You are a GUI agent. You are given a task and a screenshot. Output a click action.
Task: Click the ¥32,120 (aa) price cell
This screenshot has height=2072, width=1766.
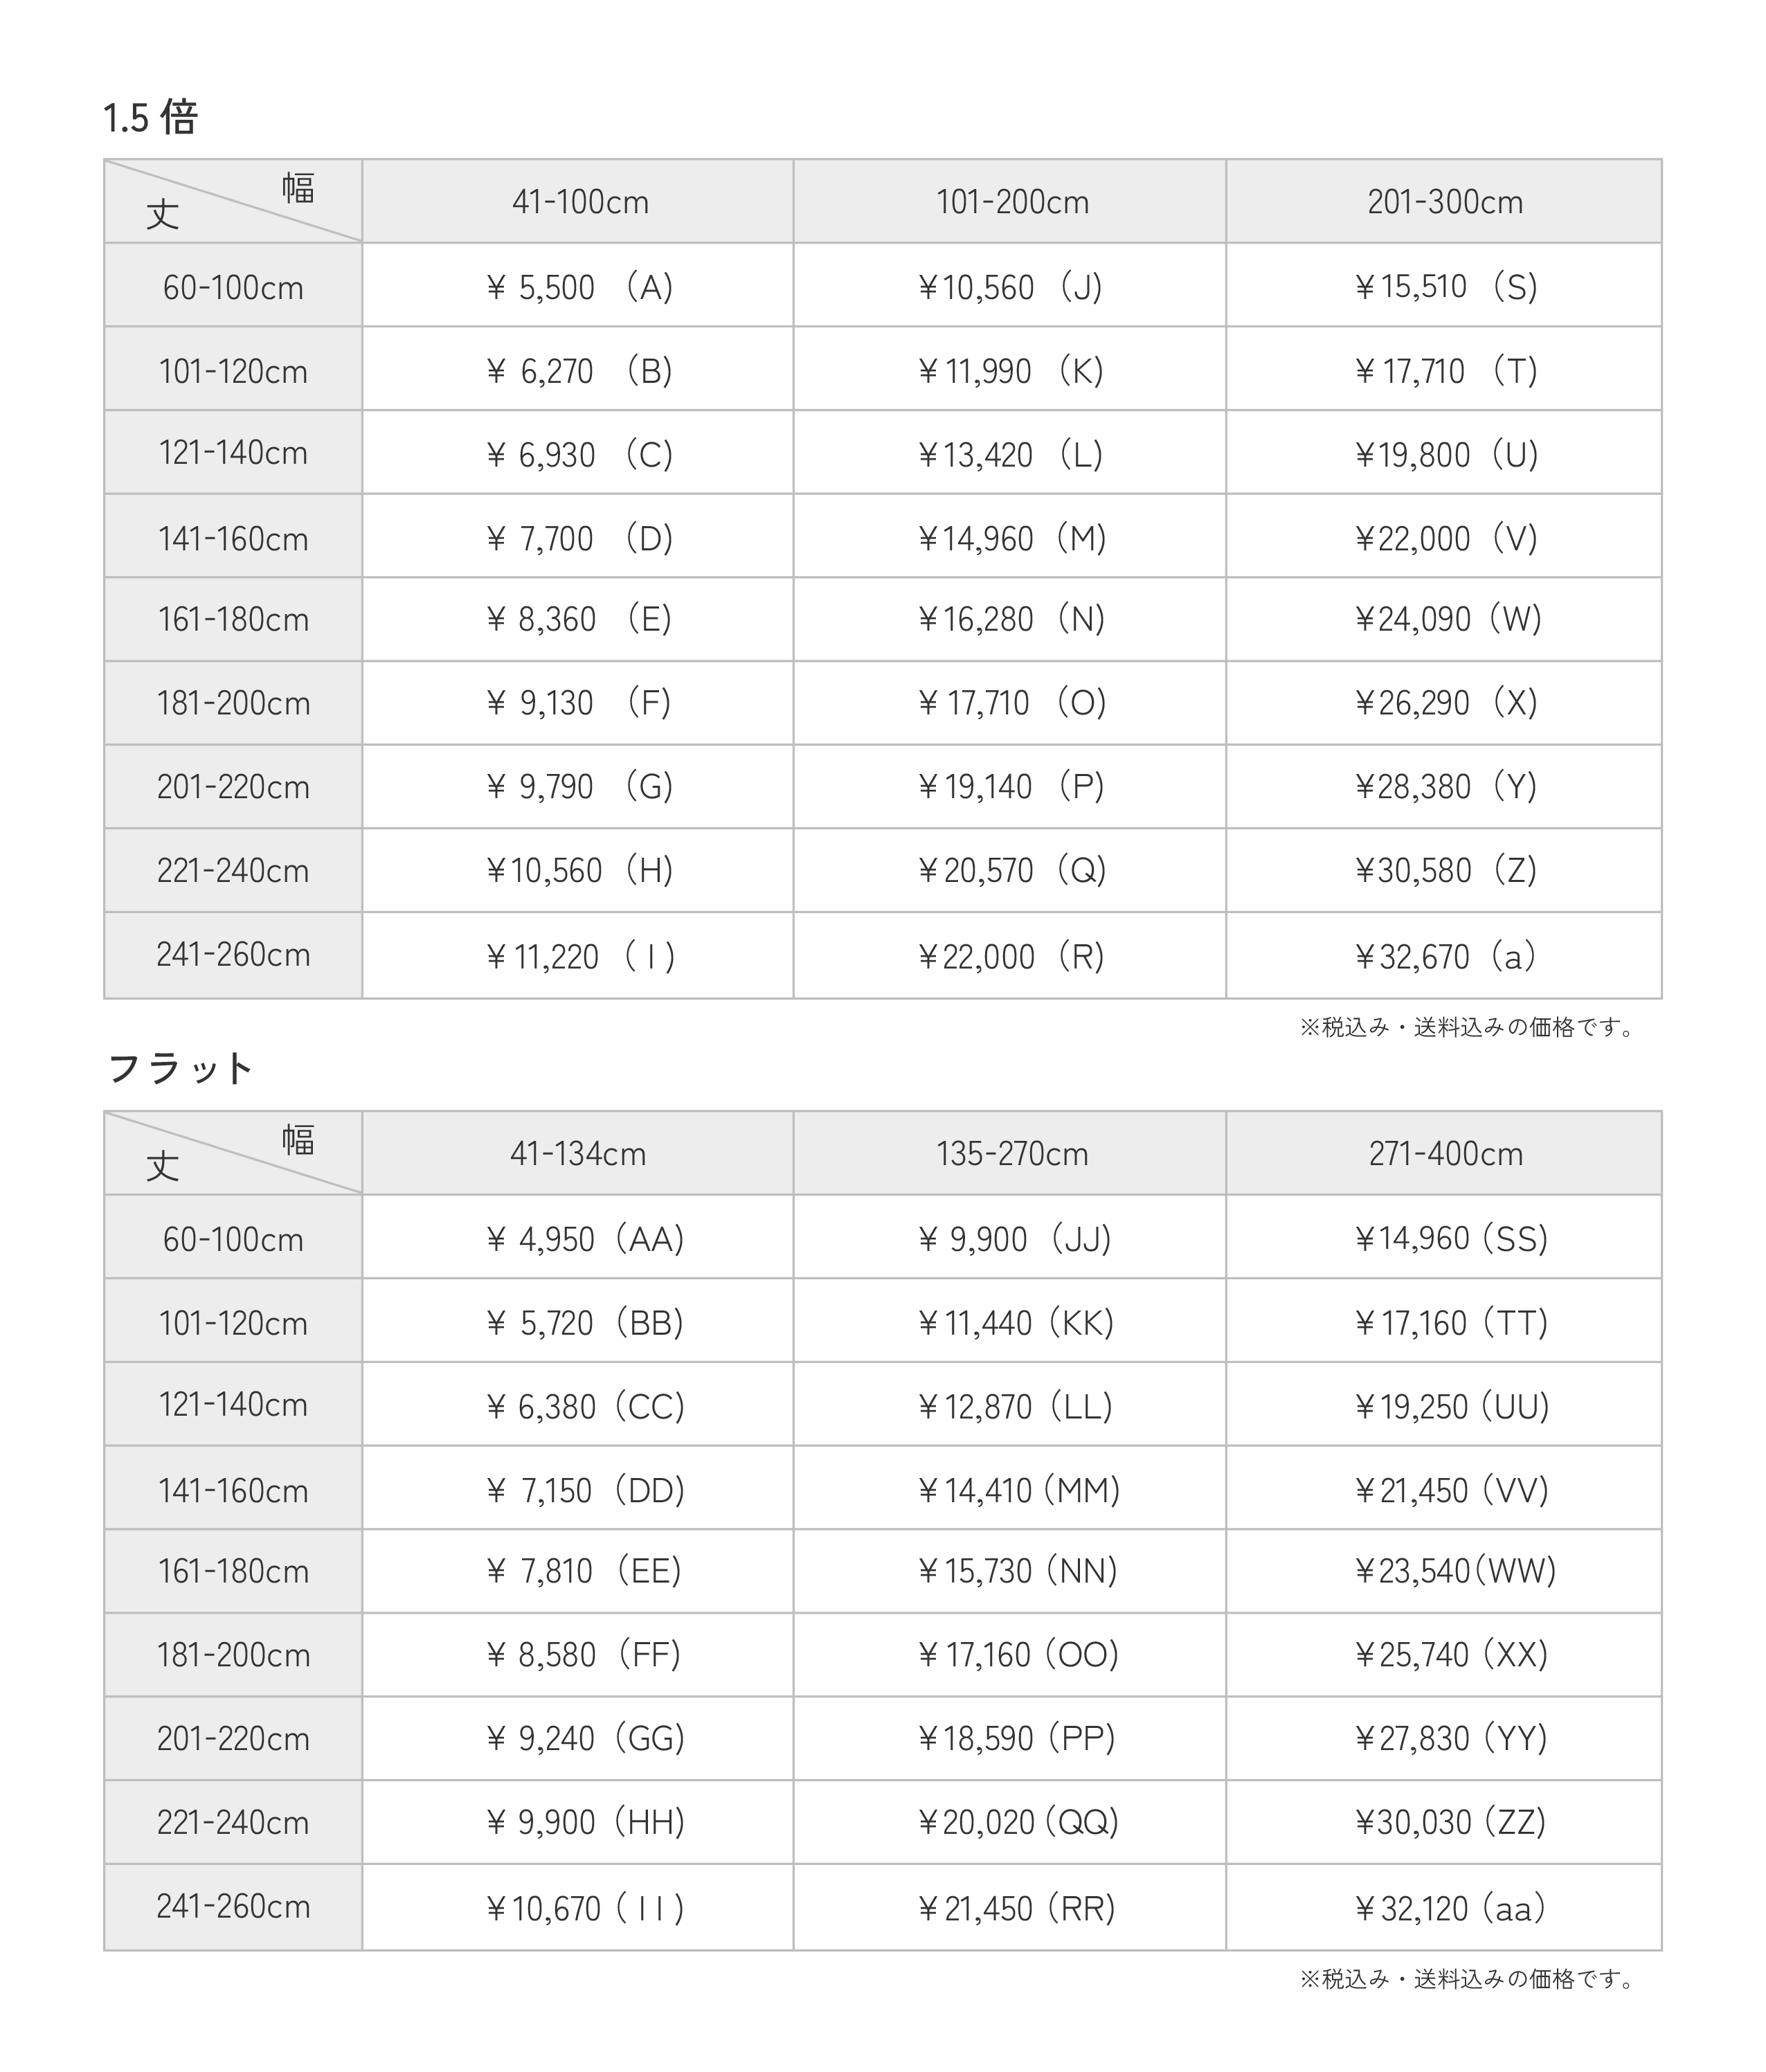pyautogui.click(x=1449, y=1909)
